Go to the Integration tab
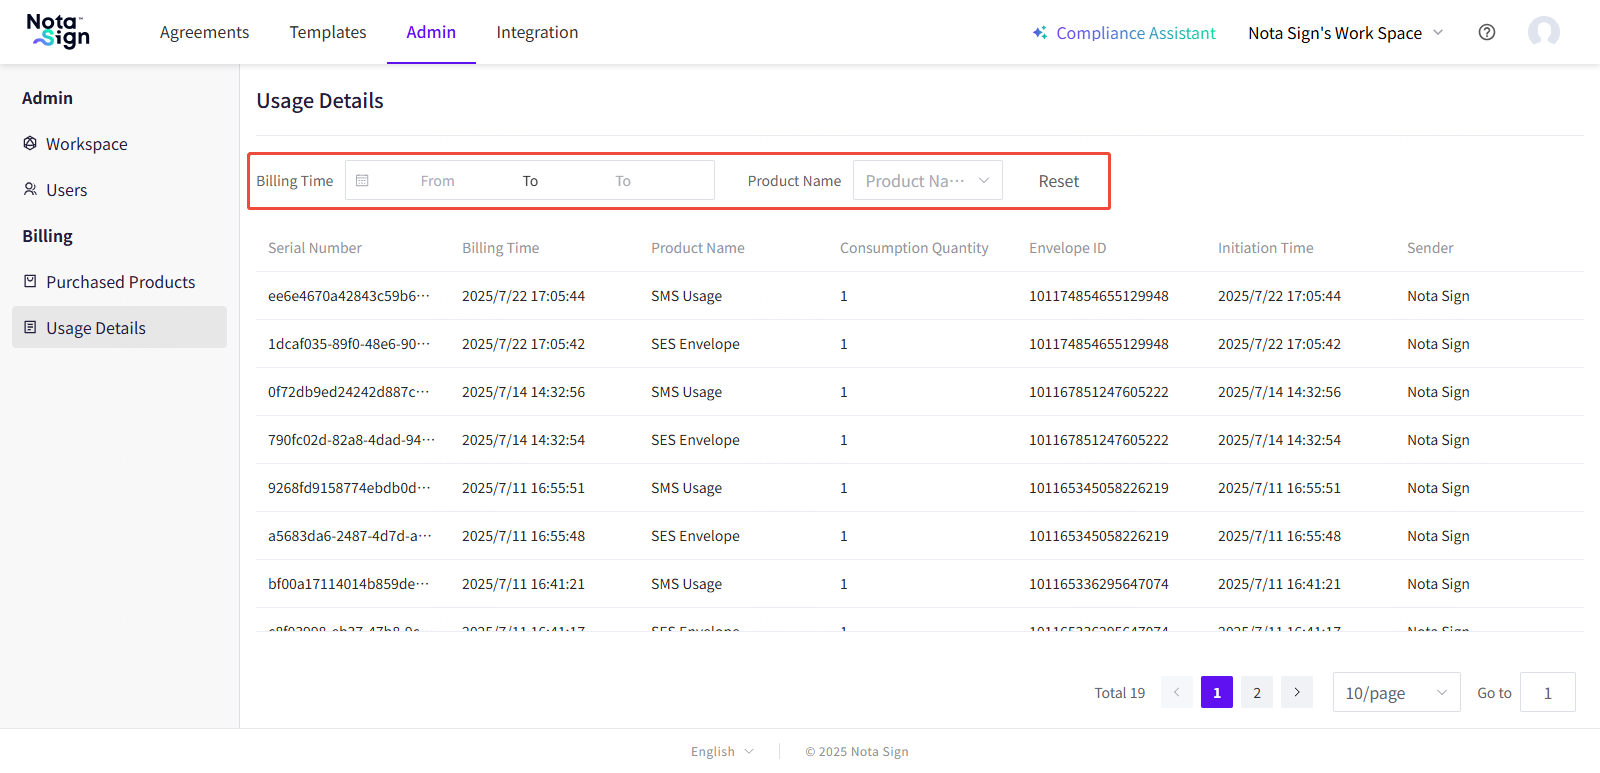Viewport: 1600px width, 773px height. 537,32
